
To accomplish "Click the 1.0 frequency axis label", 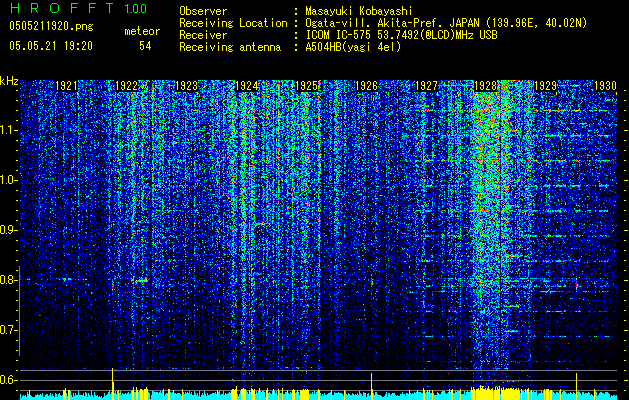I will [9, 180].
